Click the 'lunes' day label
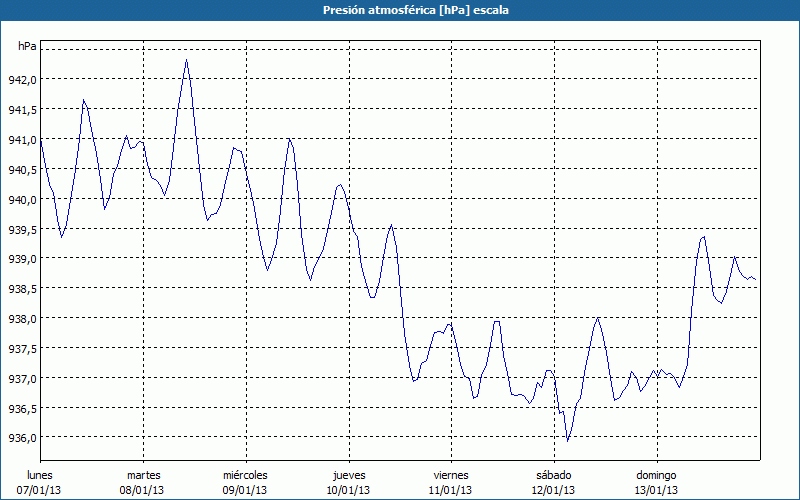Viewport: 800px width, 500px height. tap(41, 474)
